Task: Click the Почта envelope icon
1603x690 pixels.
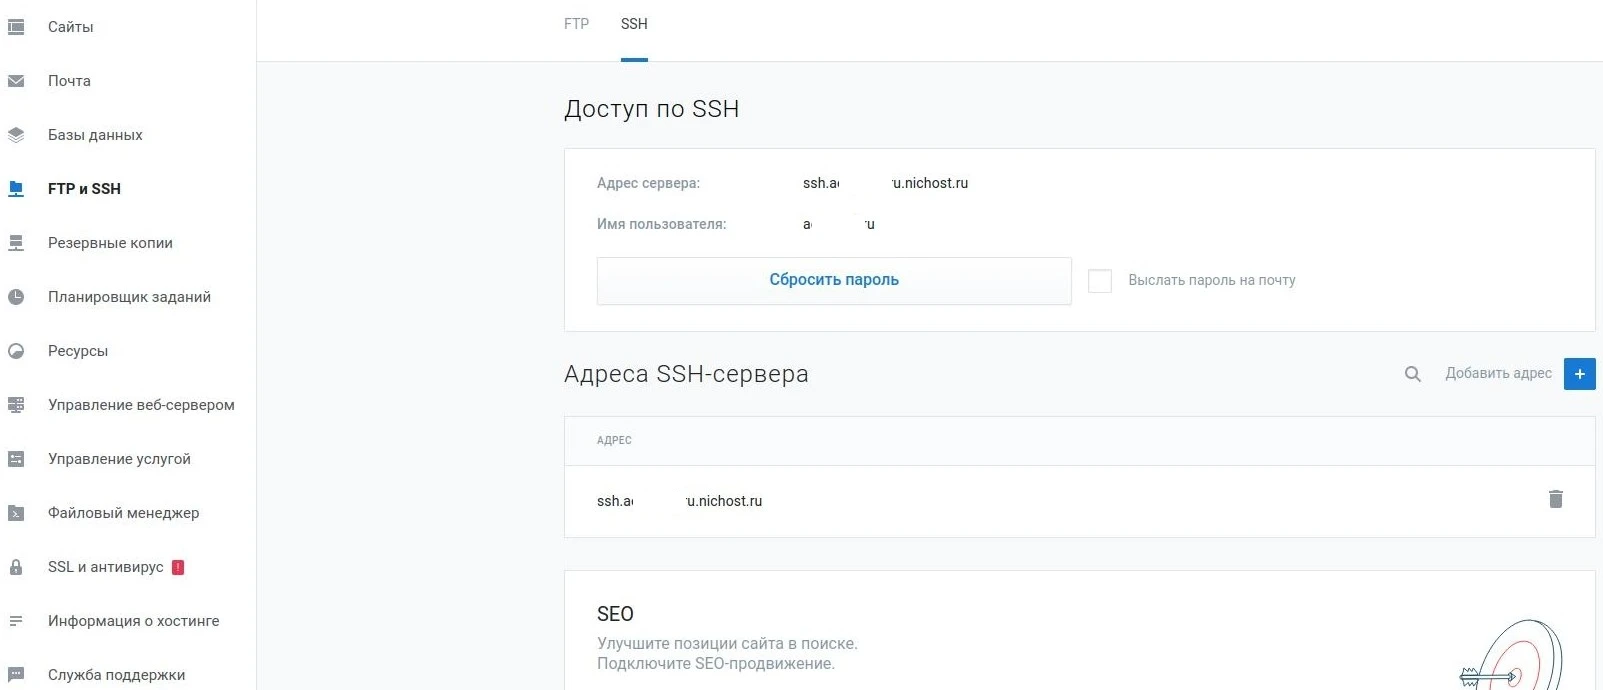Action: tap(16, 81)
